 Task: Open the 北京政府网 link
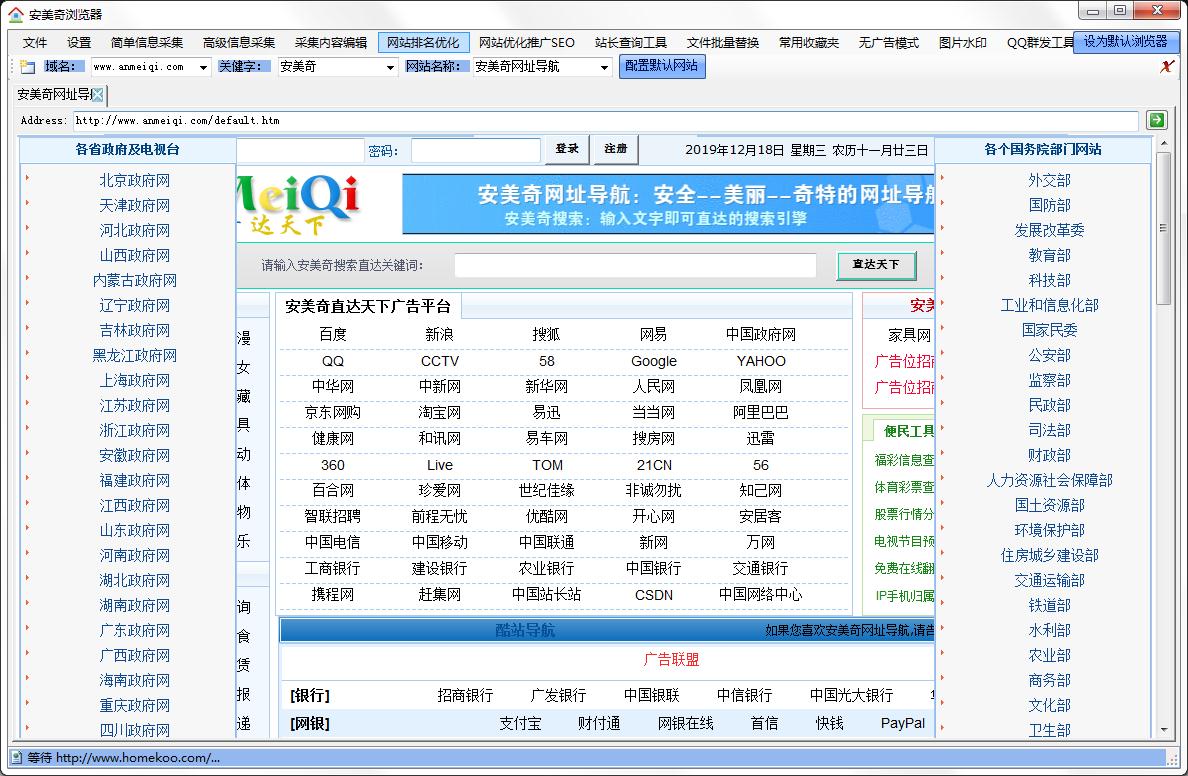pos(135,181)
